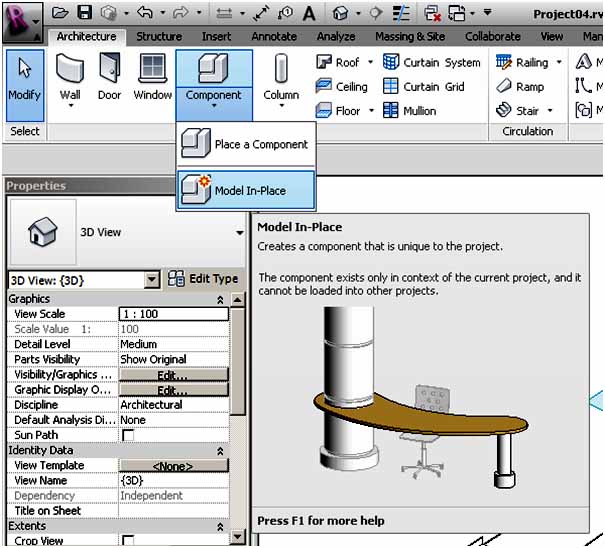Image resolution: width=605 pixels, height=548 pixels.
Task: Collapse the Identity Data section
Action: coord(219,451)
